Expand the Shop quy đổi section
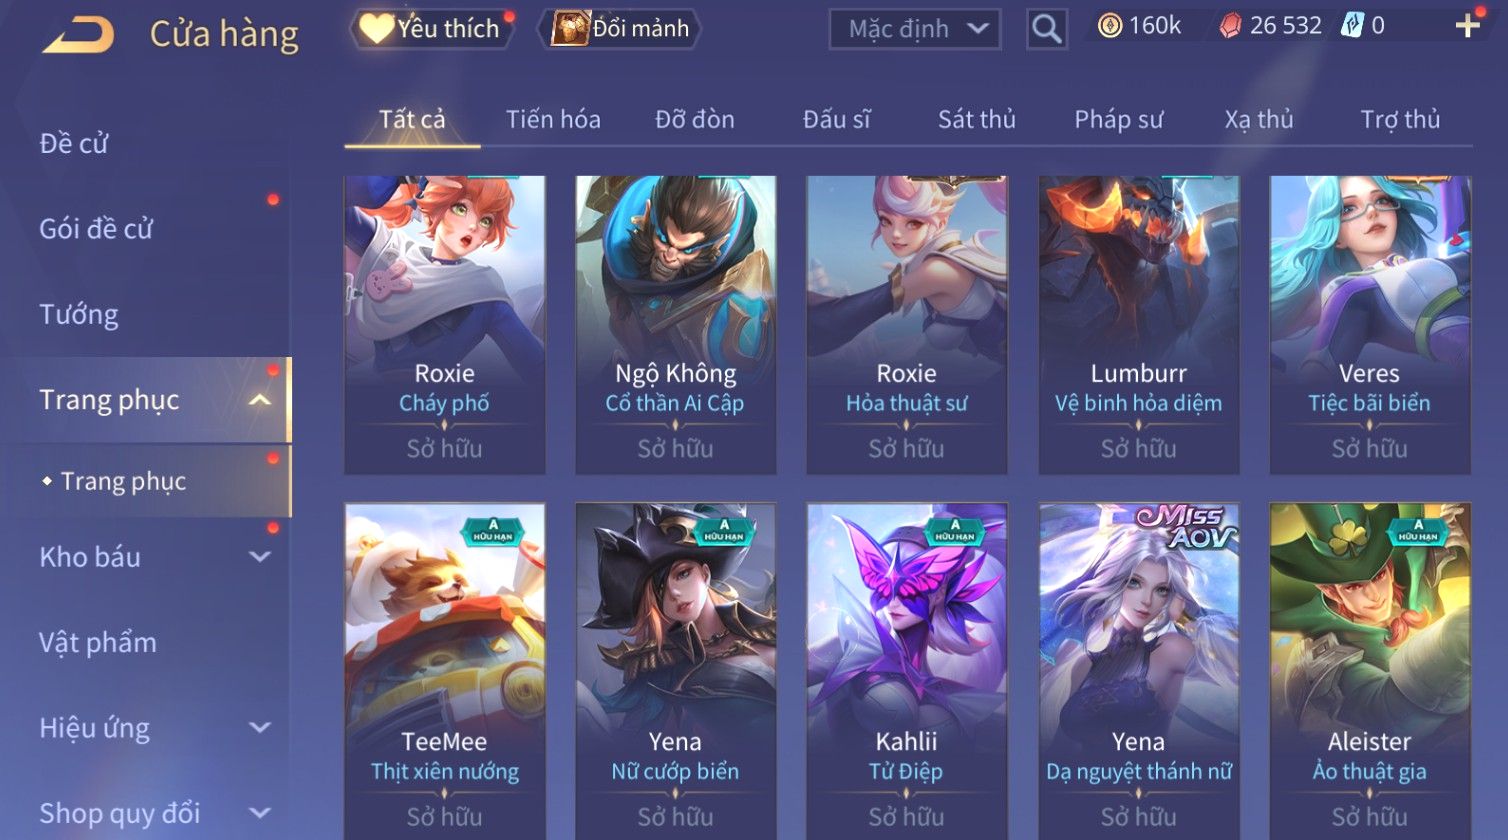The height and width of the screenshot is (840, 1508). 259,813
